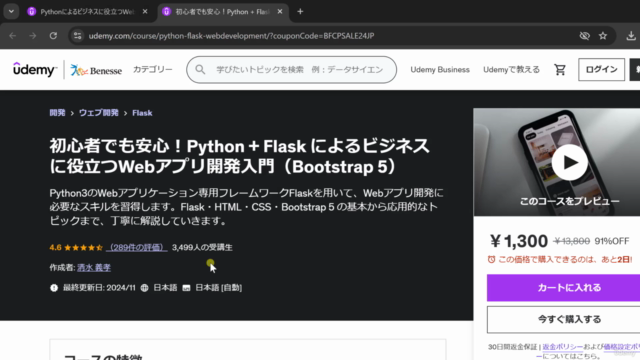This screenshot has width=640, height=360.
Task: Open the browser downloads icon
Action: (631, 36)
